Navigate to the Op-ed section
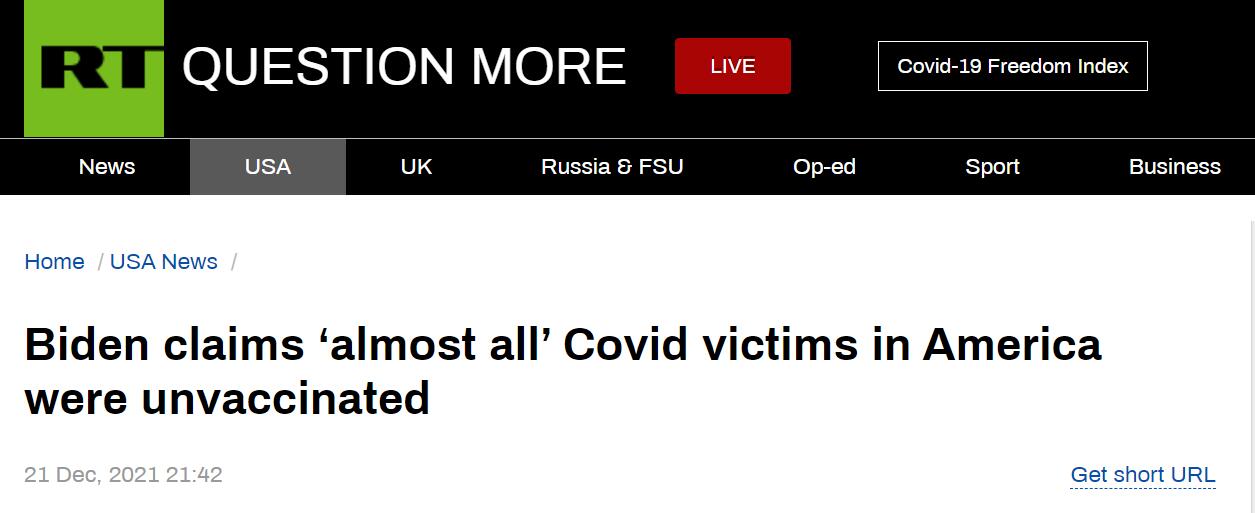This screenshot has height=513, width=1255. (x=824, y=167)
